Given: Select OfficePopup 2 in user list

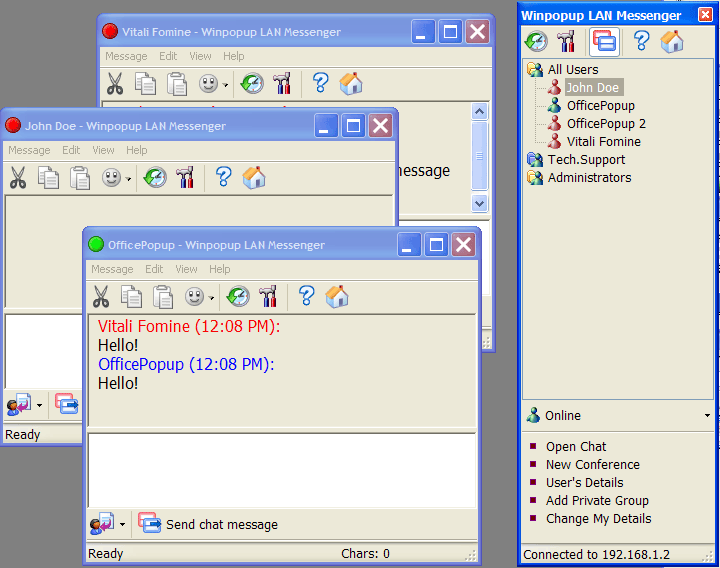Looking at the screenshot, I should click(x=606, y=124).
